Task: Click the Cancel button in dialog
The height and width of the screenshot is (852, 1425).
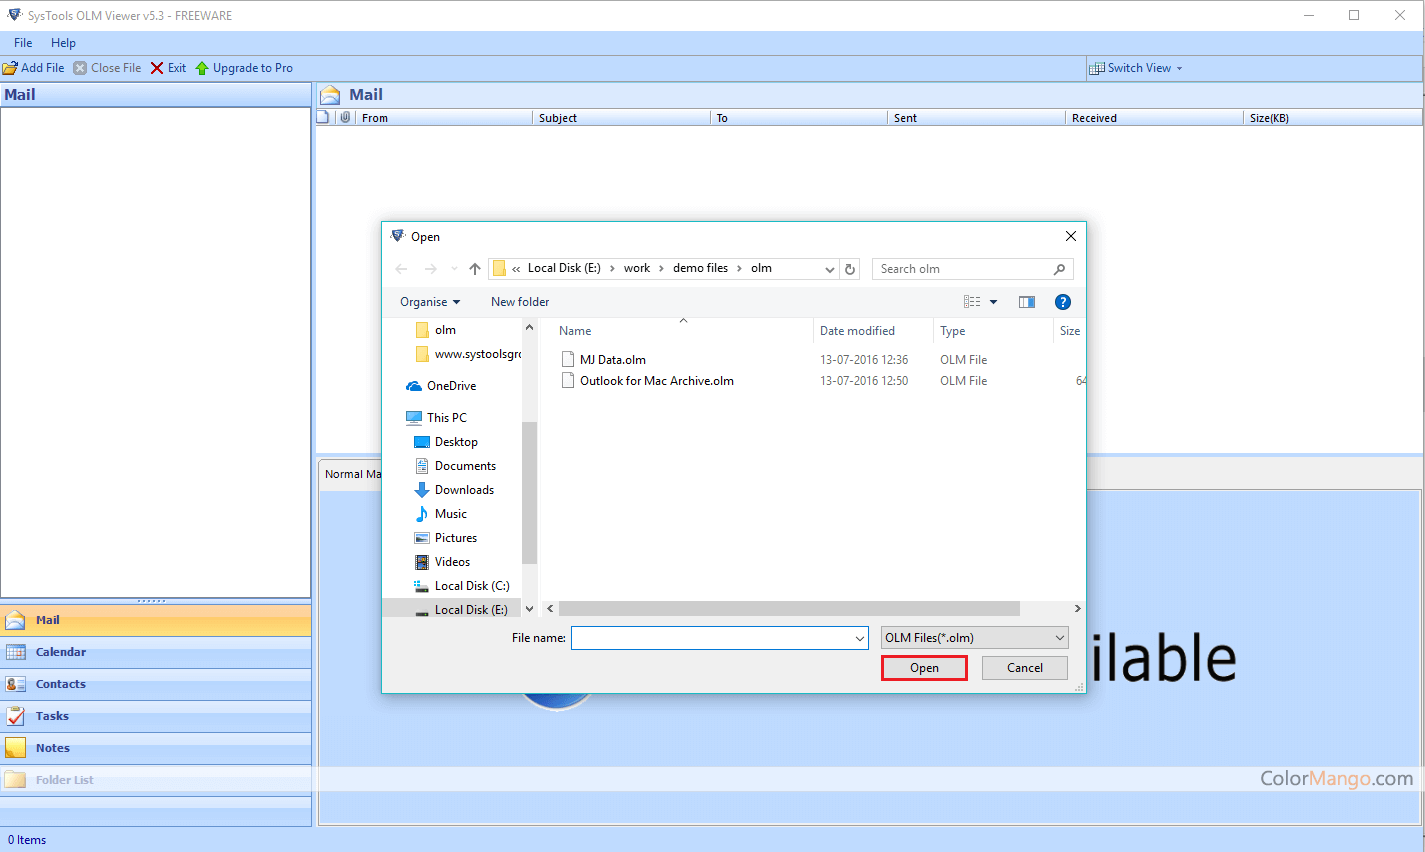Action: click(1025, 668)
